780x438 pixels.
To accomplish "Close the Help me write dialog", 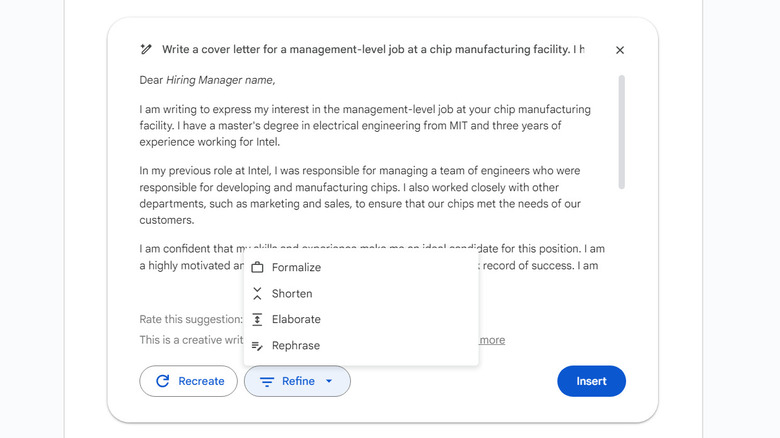I will click(x=620, y=50).
